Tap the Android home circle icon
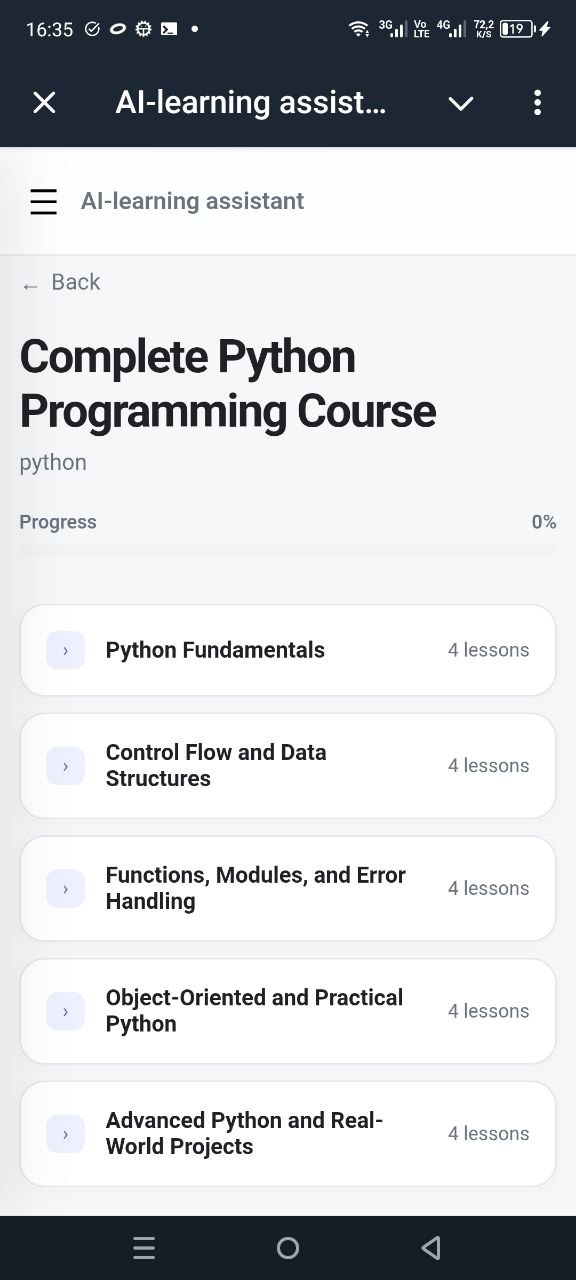The width and height of the screenshot is (576, 1280). (288, 1248)
